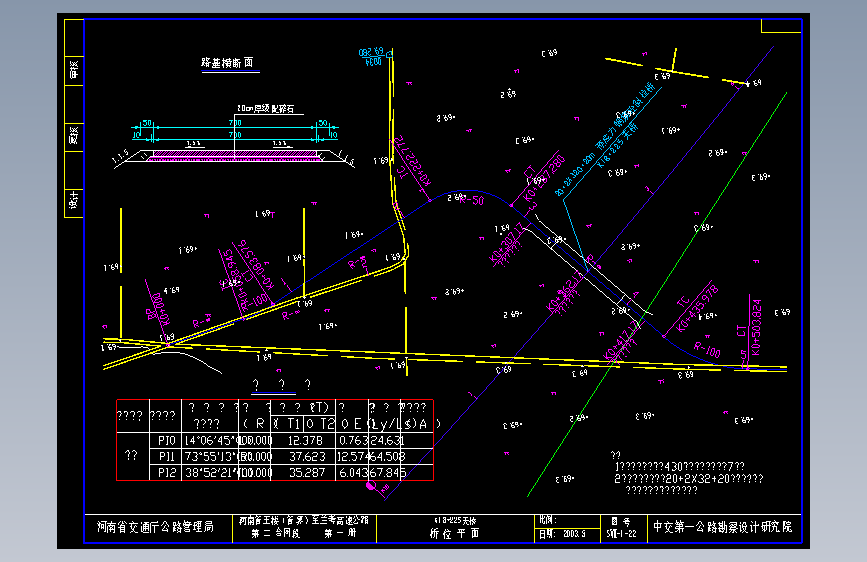This screenshot has height=562, width=867.
Task: Click the "比例:" scale label
Action: 548,520
